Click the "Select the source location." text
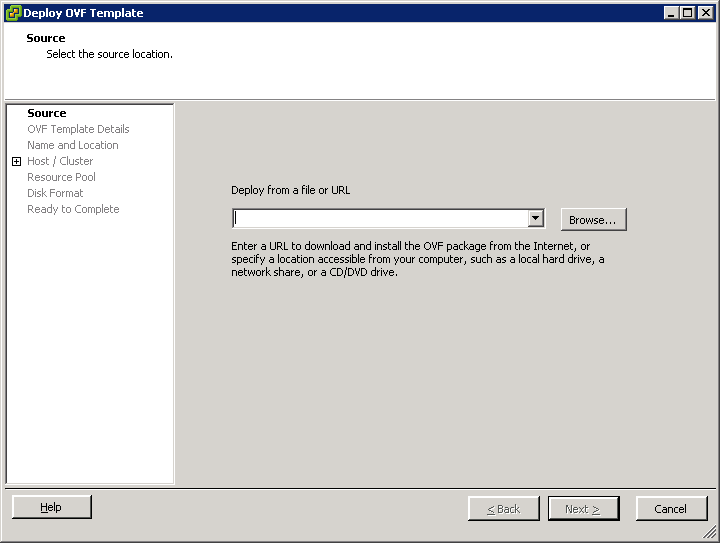This screenshot has height=543, width=720. click(x=109, y=54)
